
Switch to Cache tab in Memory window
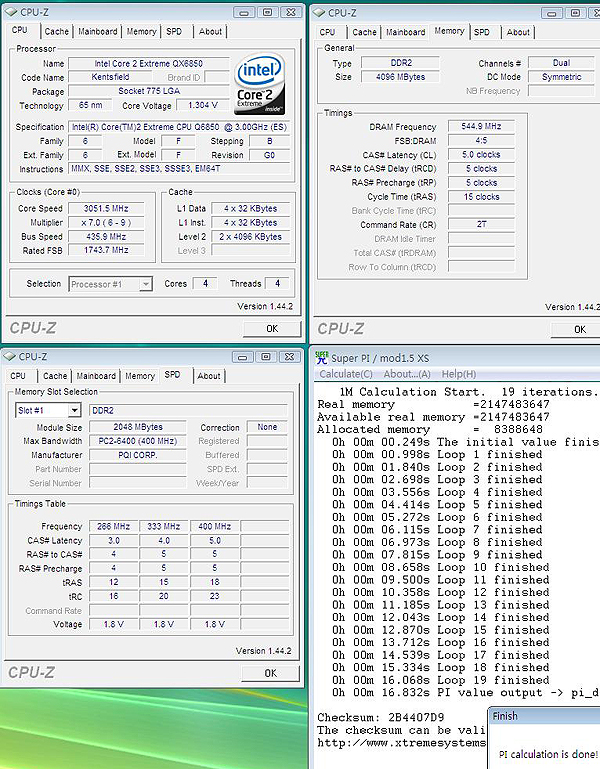tap(365, 32)
